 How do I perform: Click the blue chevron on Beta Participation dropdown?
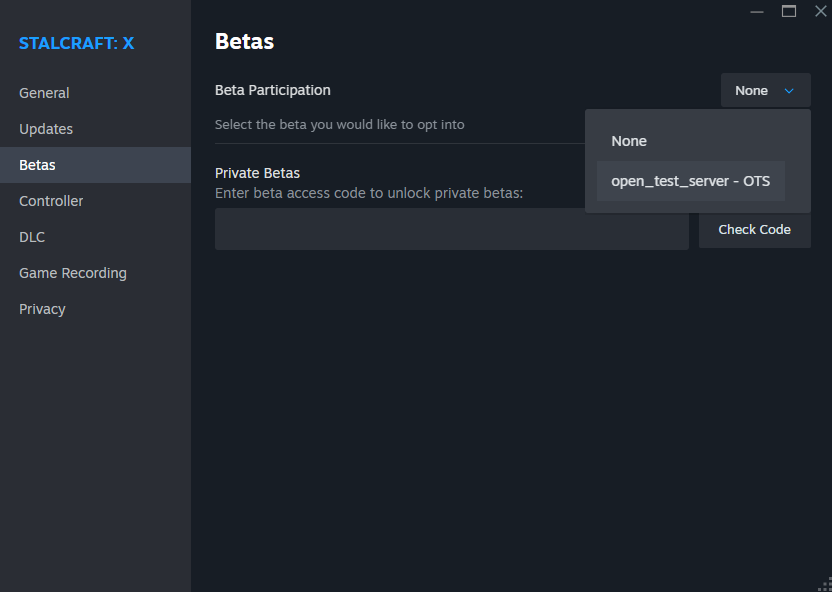tap(789, 91)
